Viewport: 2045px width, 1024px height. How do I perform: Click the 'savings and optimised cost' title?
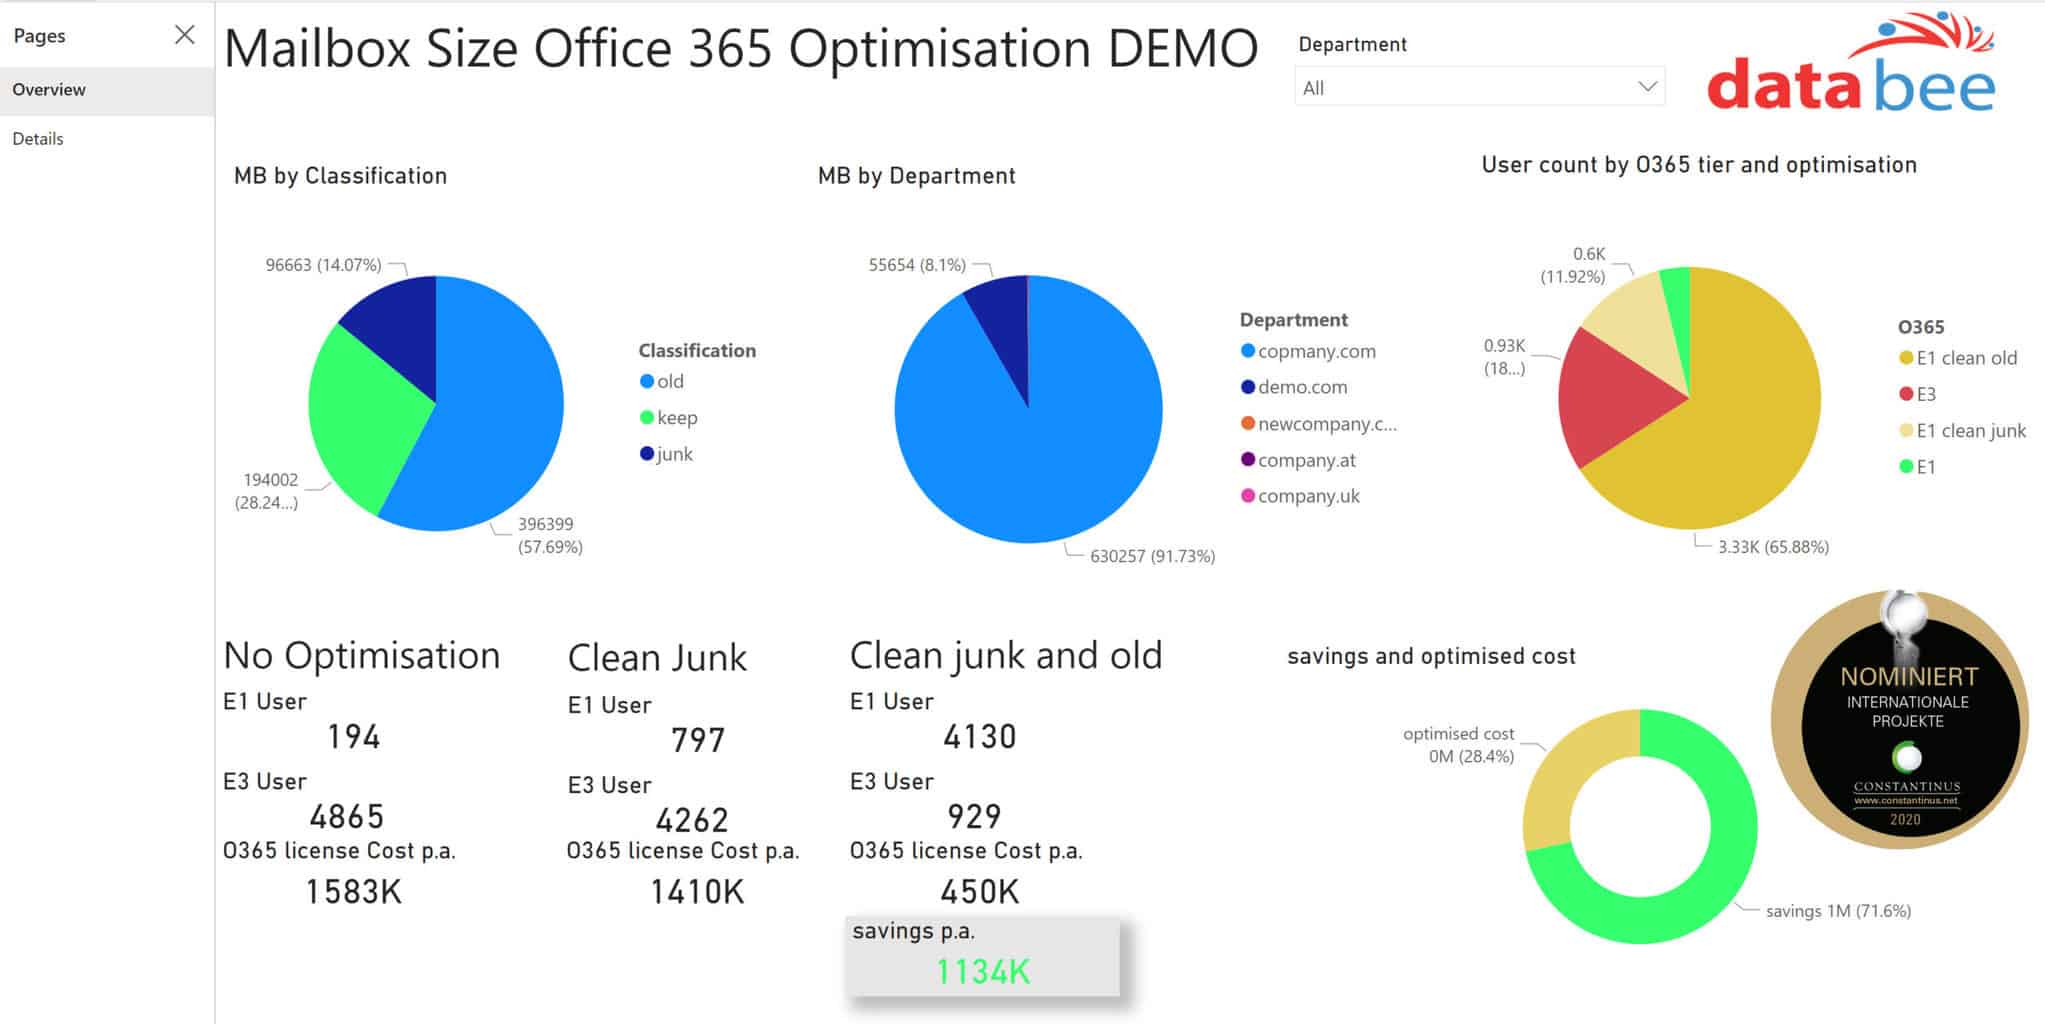(1431, 656)
